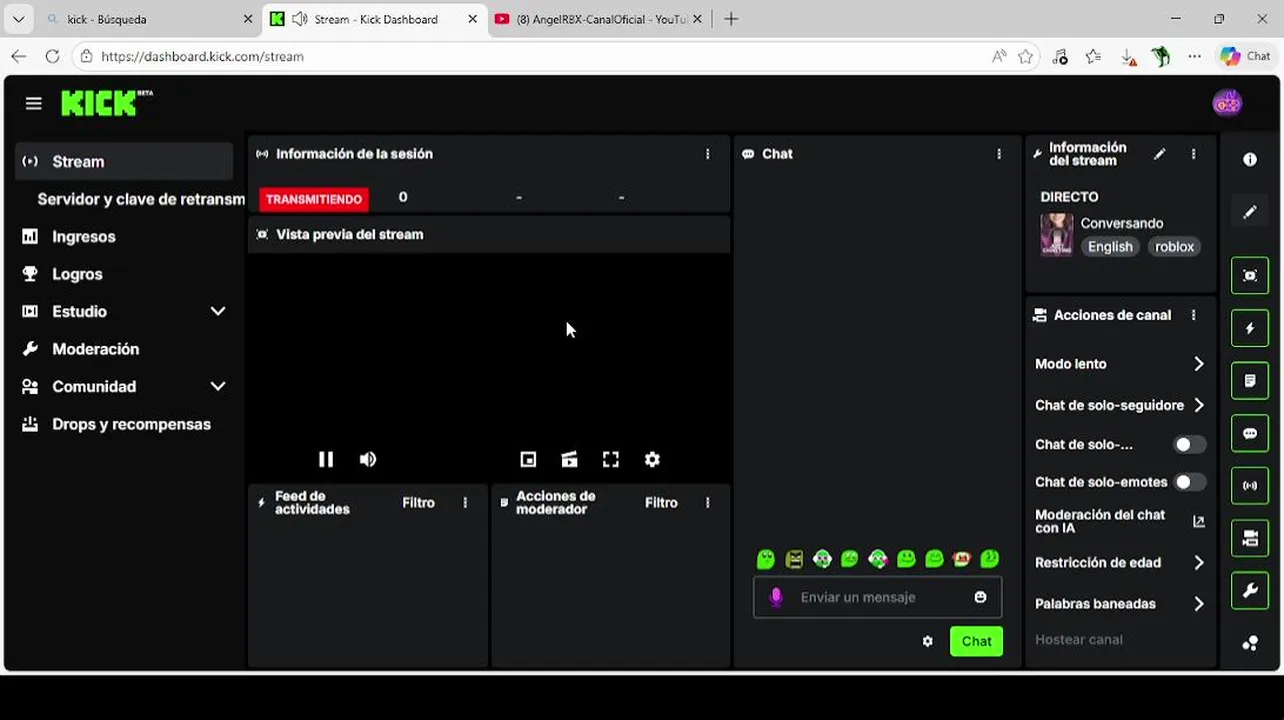Toggle wrench widget in right sidebar
1284x720 pixels.
pyautogui.click(x=1250, y=591)
